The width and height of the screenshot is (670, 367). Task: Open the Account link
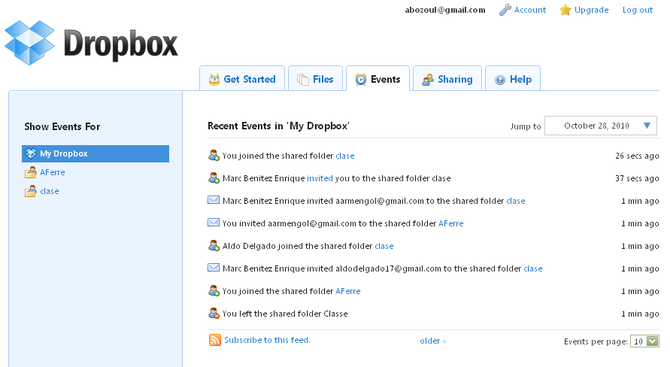[530, 10]
